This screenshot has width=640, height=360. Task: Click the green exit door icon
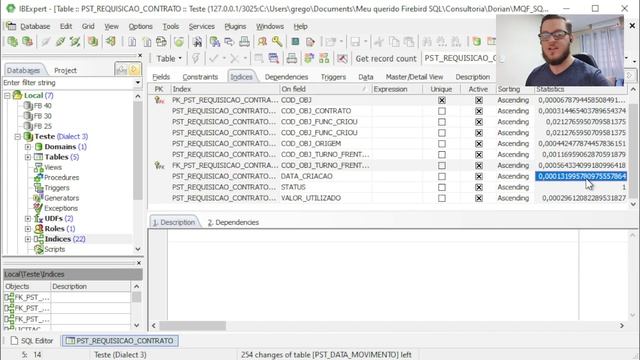111,41
